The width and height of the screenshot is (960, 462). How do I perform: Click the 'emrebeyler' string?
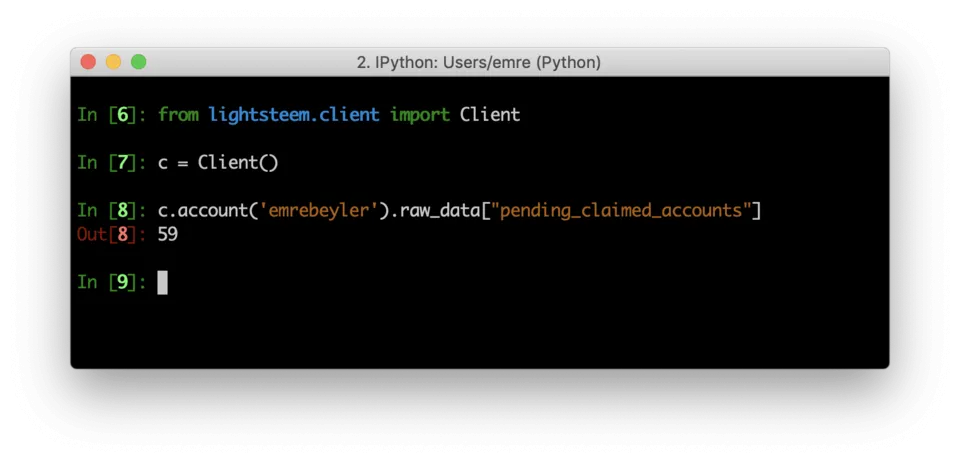[319, 211]
